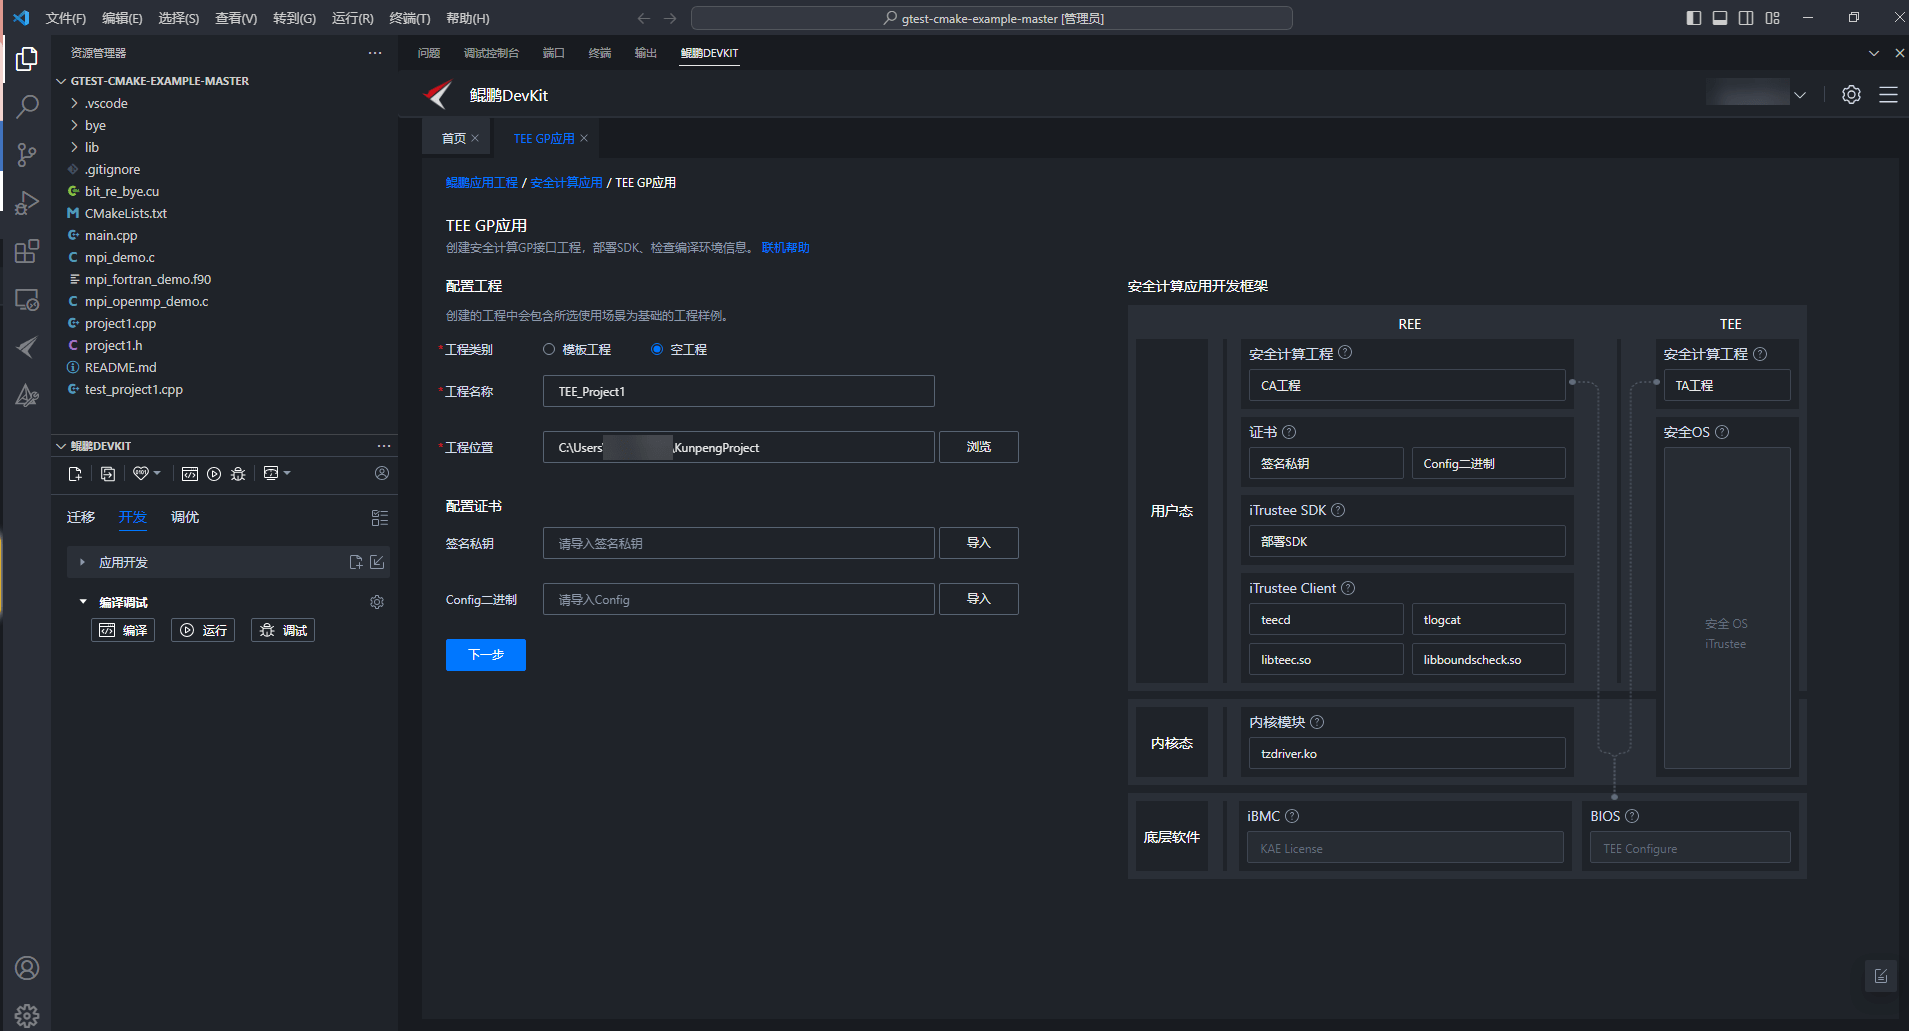Open the Remote Explorer view
This screenshot has height=1031, width=1909.
click(27, 299)
